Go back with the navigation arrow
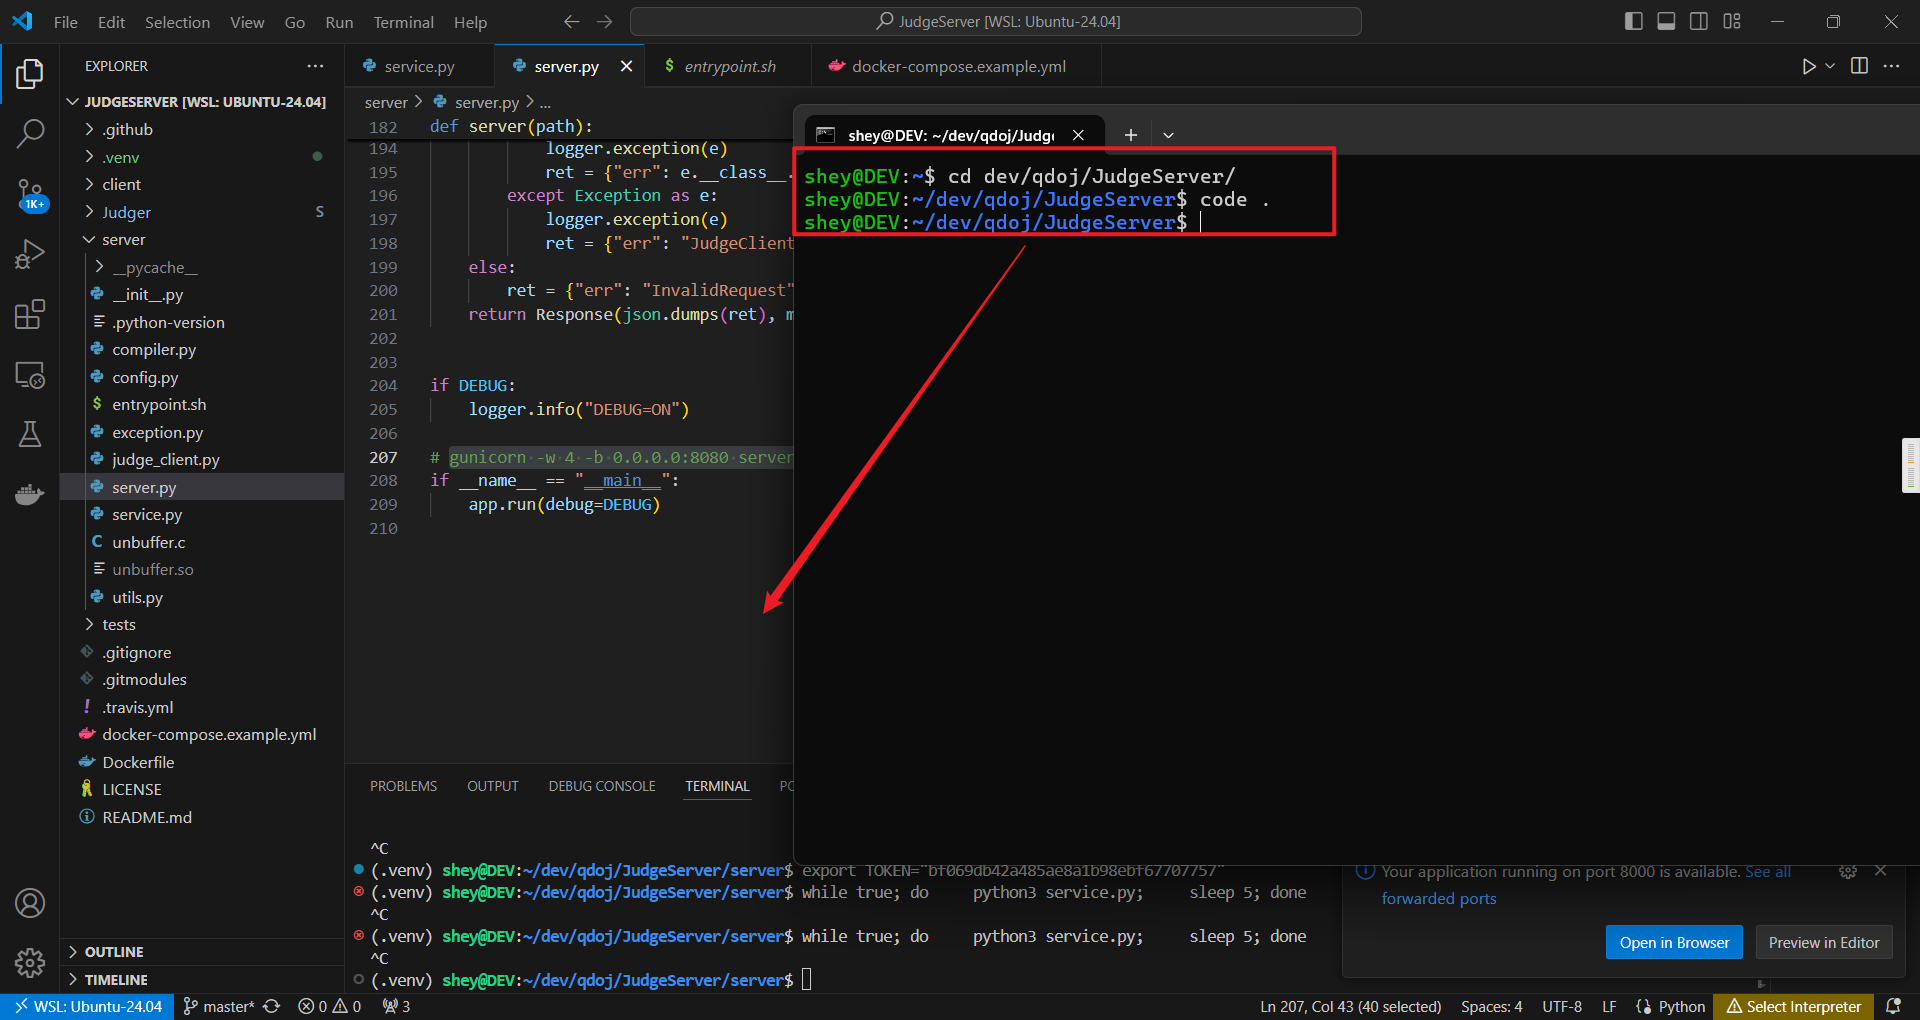The width and height of the screenshot is (1920, 1020). tap(571, 22)
